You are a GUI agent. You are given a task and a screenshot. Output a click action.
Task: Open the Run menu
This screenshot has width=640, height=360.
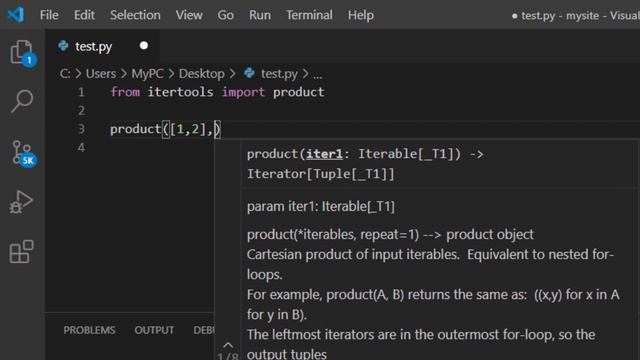260,15
